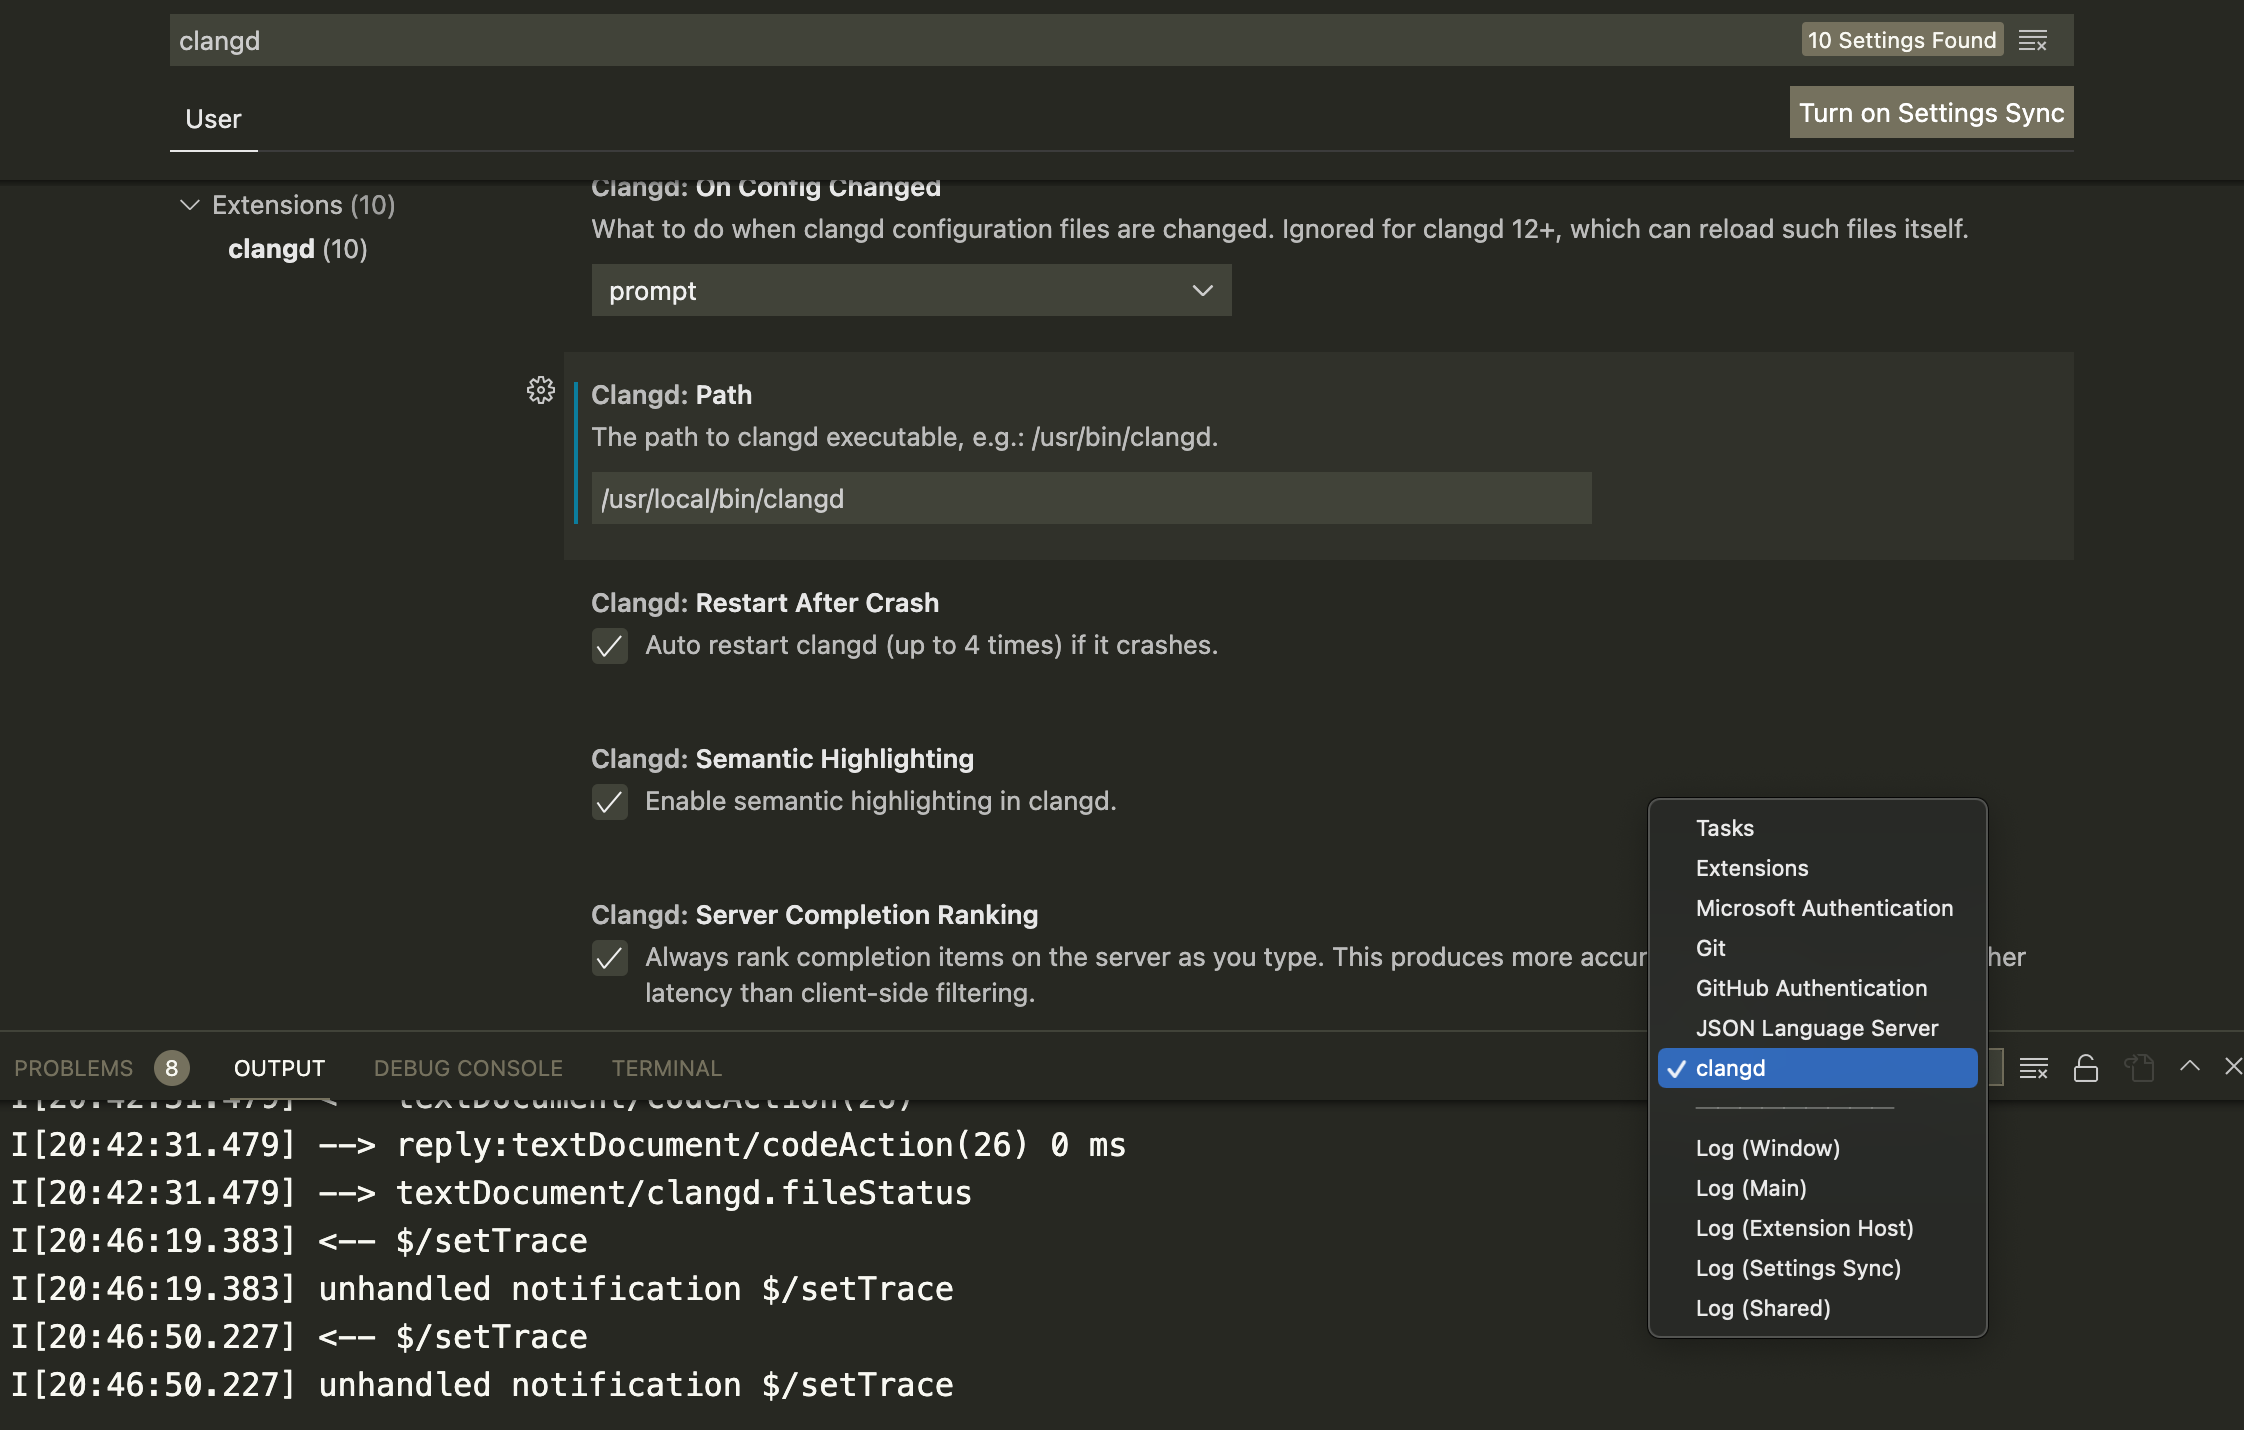Open the output log in editor
The height and width of the screenshot is (1430, 2244).
pos(2139,1068)
